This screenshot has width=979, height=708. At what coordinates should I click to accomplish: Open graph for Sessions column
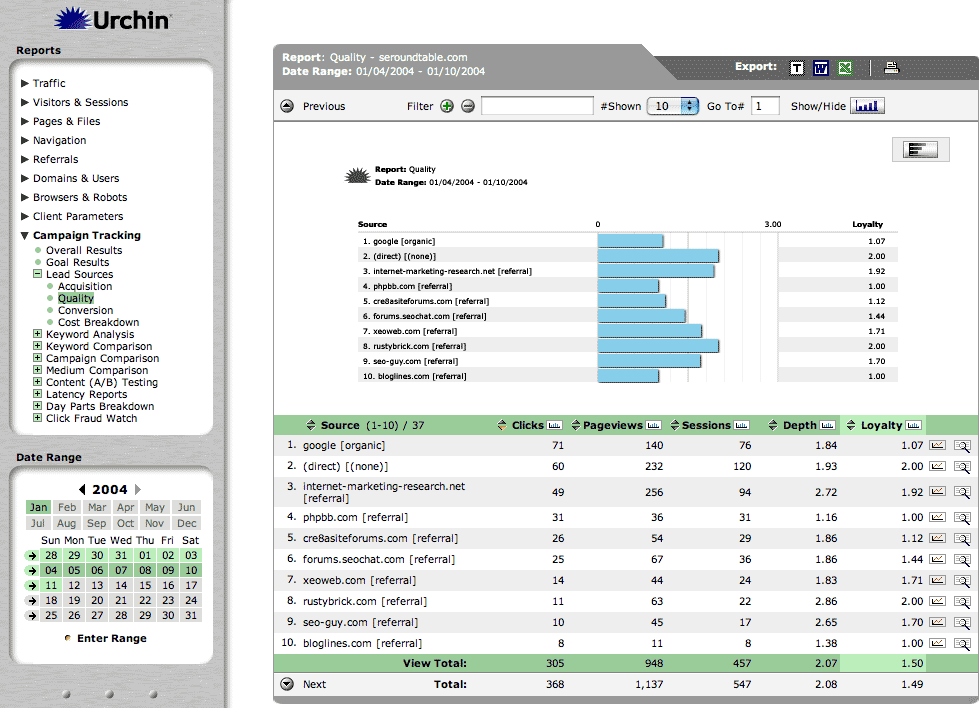(x=741, y=426)
